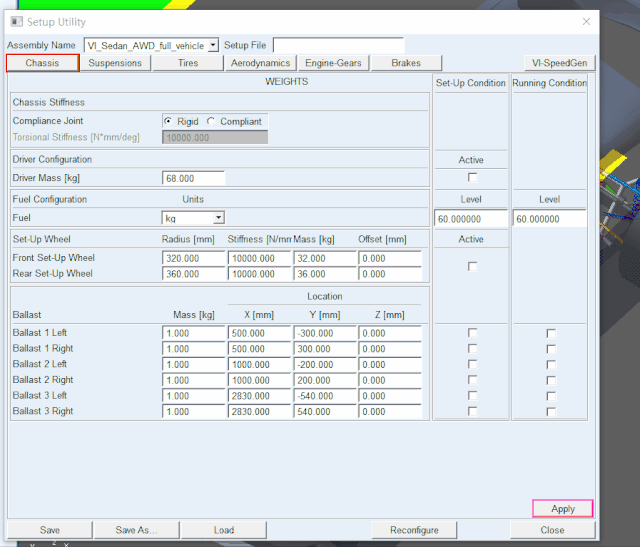Viewport: 640px width, 547px height.
Task: Edit the Ballast 2 Left mass field
Action: [193, 365]
